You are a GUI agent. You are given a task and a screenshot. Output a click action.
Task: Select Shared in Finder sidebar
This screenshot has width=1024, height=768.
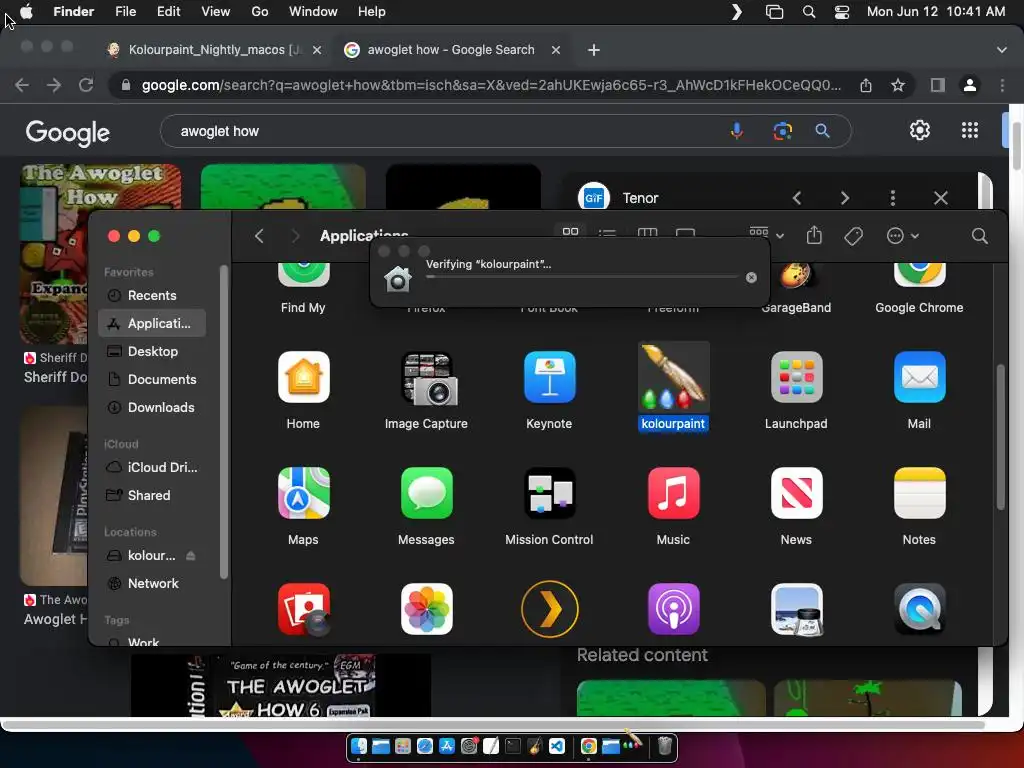pyautogui.click(x=152, y=496)
